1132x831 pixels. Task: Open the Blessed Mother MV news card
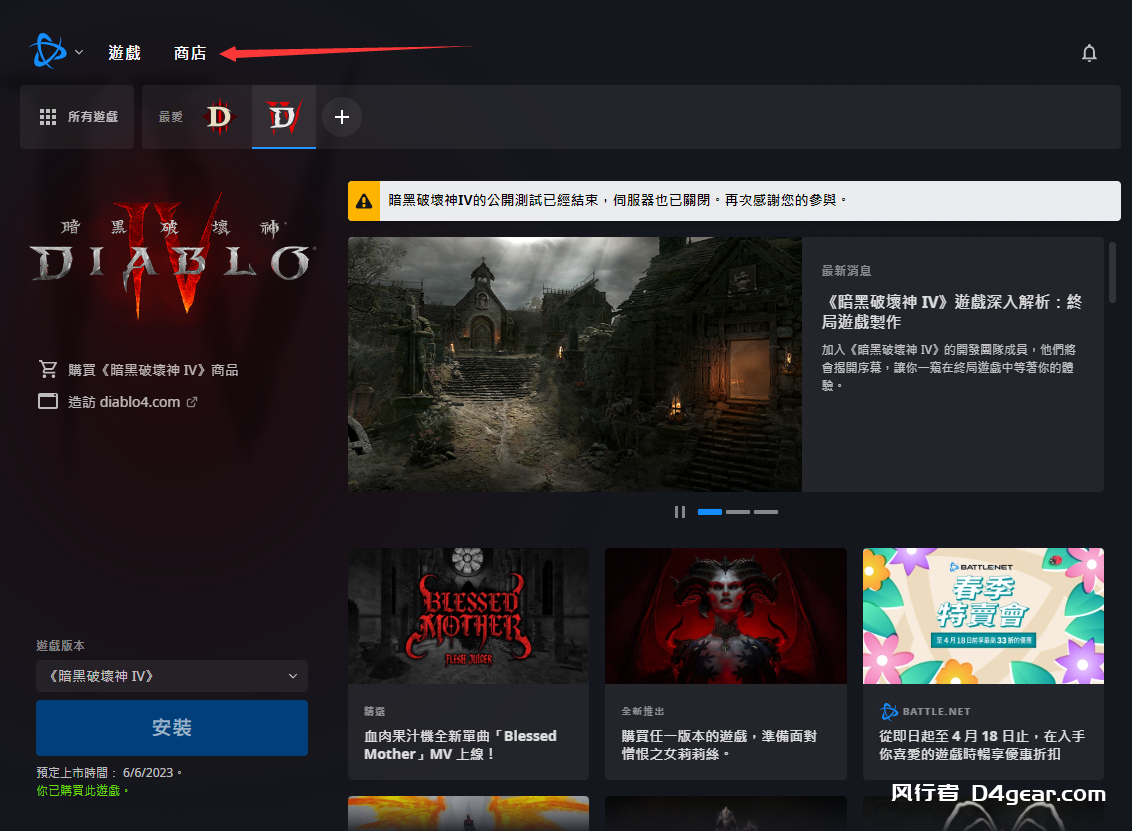[468, 663]
